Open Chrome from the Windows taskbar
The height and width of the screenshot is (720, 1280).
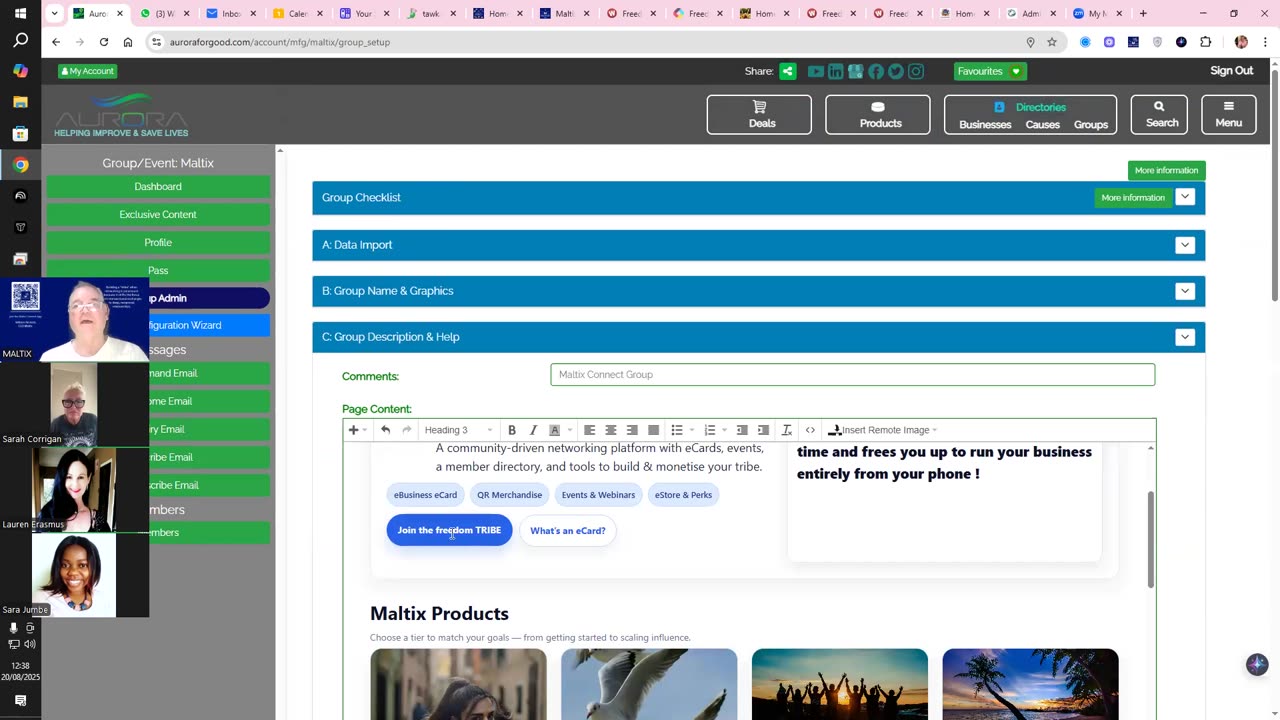[20, 165]
